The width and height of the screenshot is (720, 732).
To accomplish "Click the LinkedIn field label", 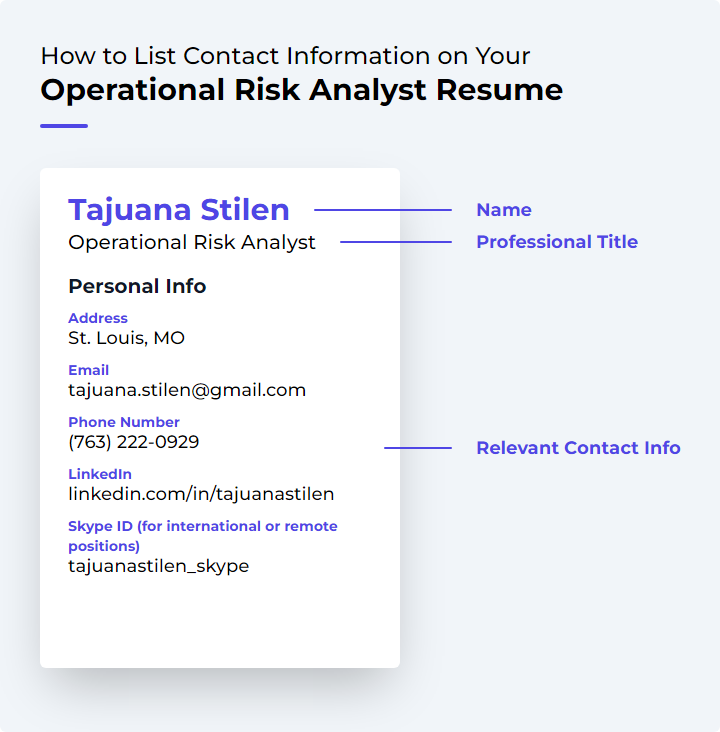I will tap(100, 474).
